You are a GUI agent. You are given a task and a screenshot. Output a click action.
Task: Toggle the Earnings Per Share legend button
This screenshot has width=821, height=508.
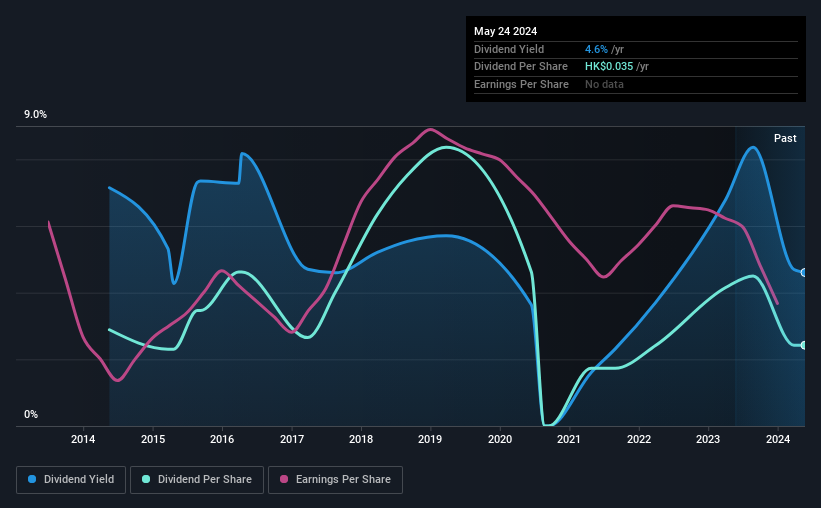pyautogui.click(x=335, y=480)
